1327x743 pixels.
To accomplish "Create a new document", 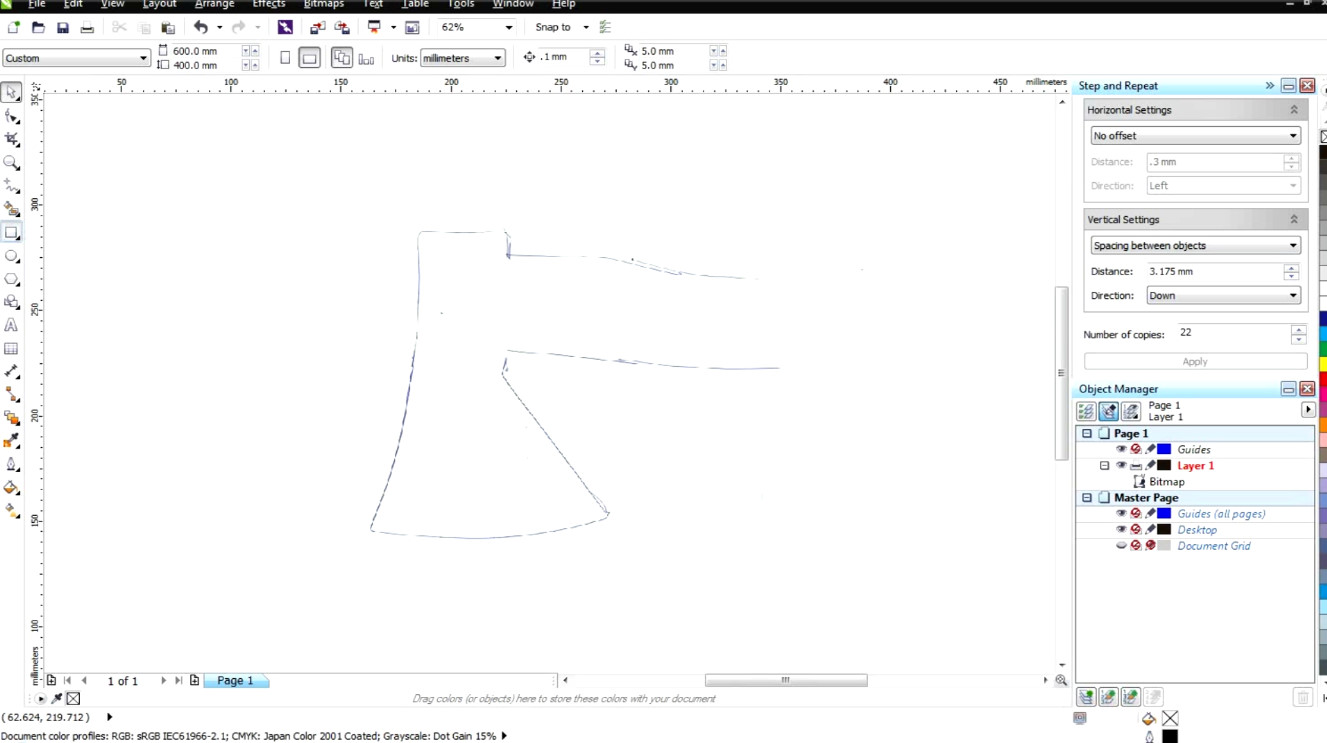I will point(14,28).
